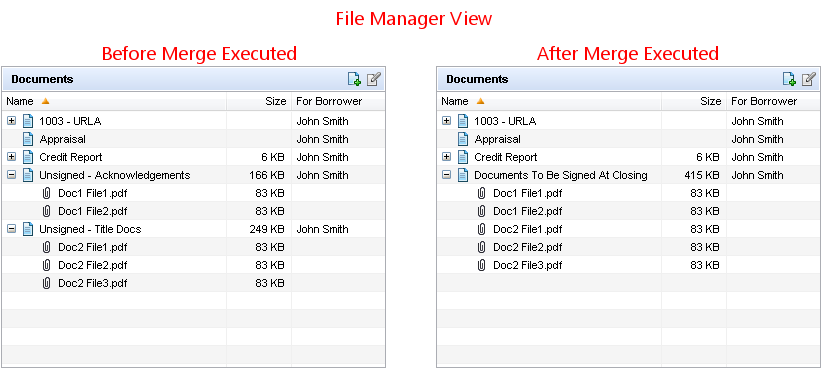This screenshot has height=369, width=822.
Task: Click Doc2 File3.pdf name in Before Merge panel
Action: [93, 284]
